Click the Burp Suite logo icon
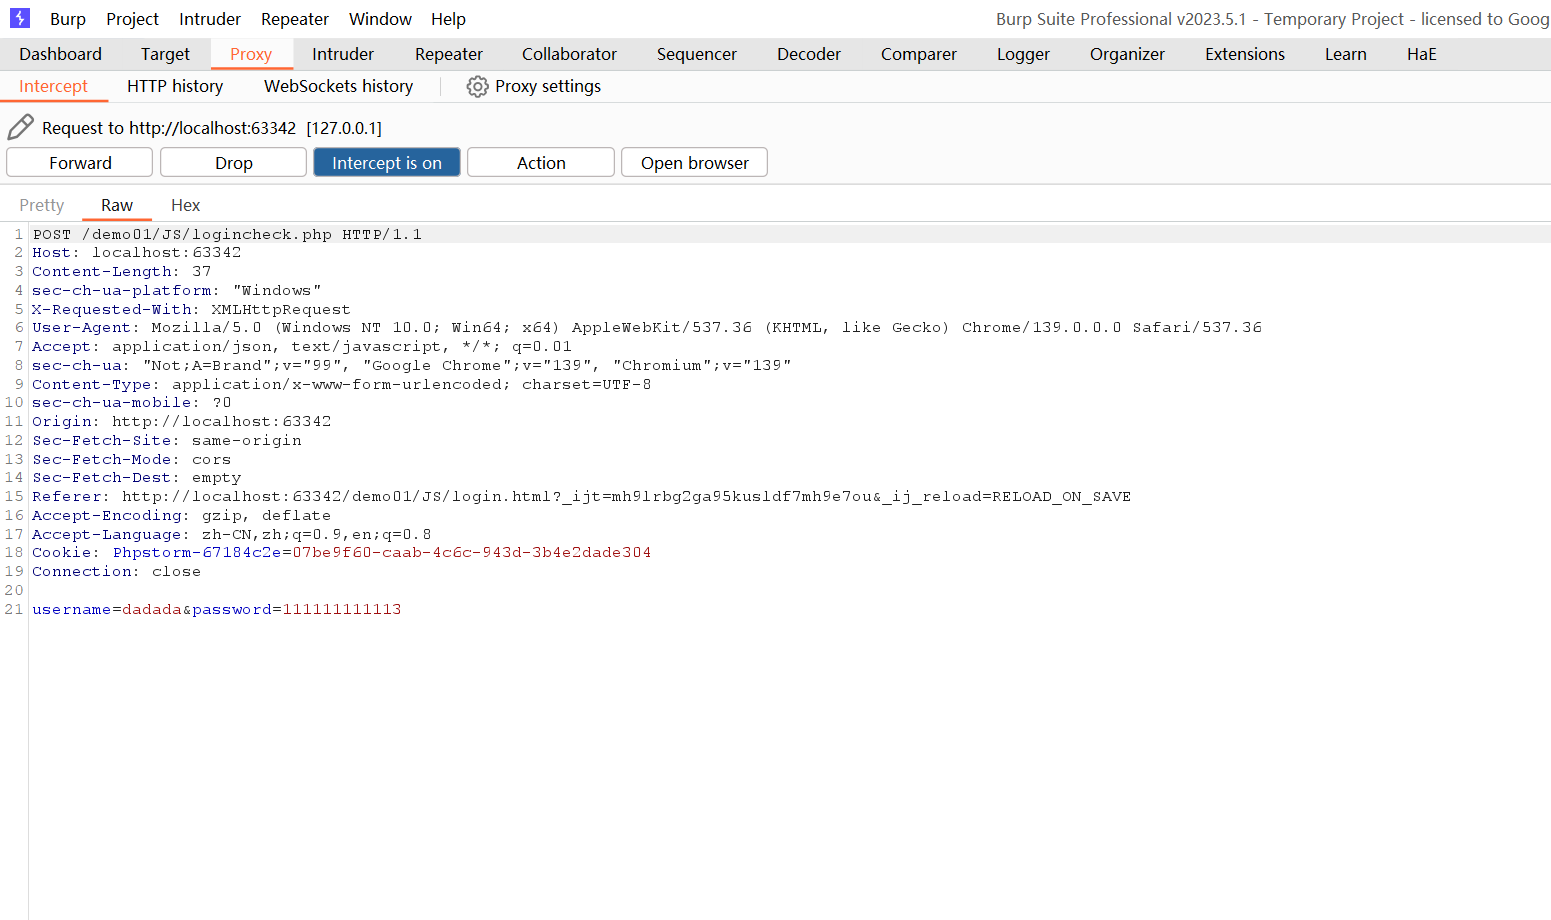 coord(20,18)
